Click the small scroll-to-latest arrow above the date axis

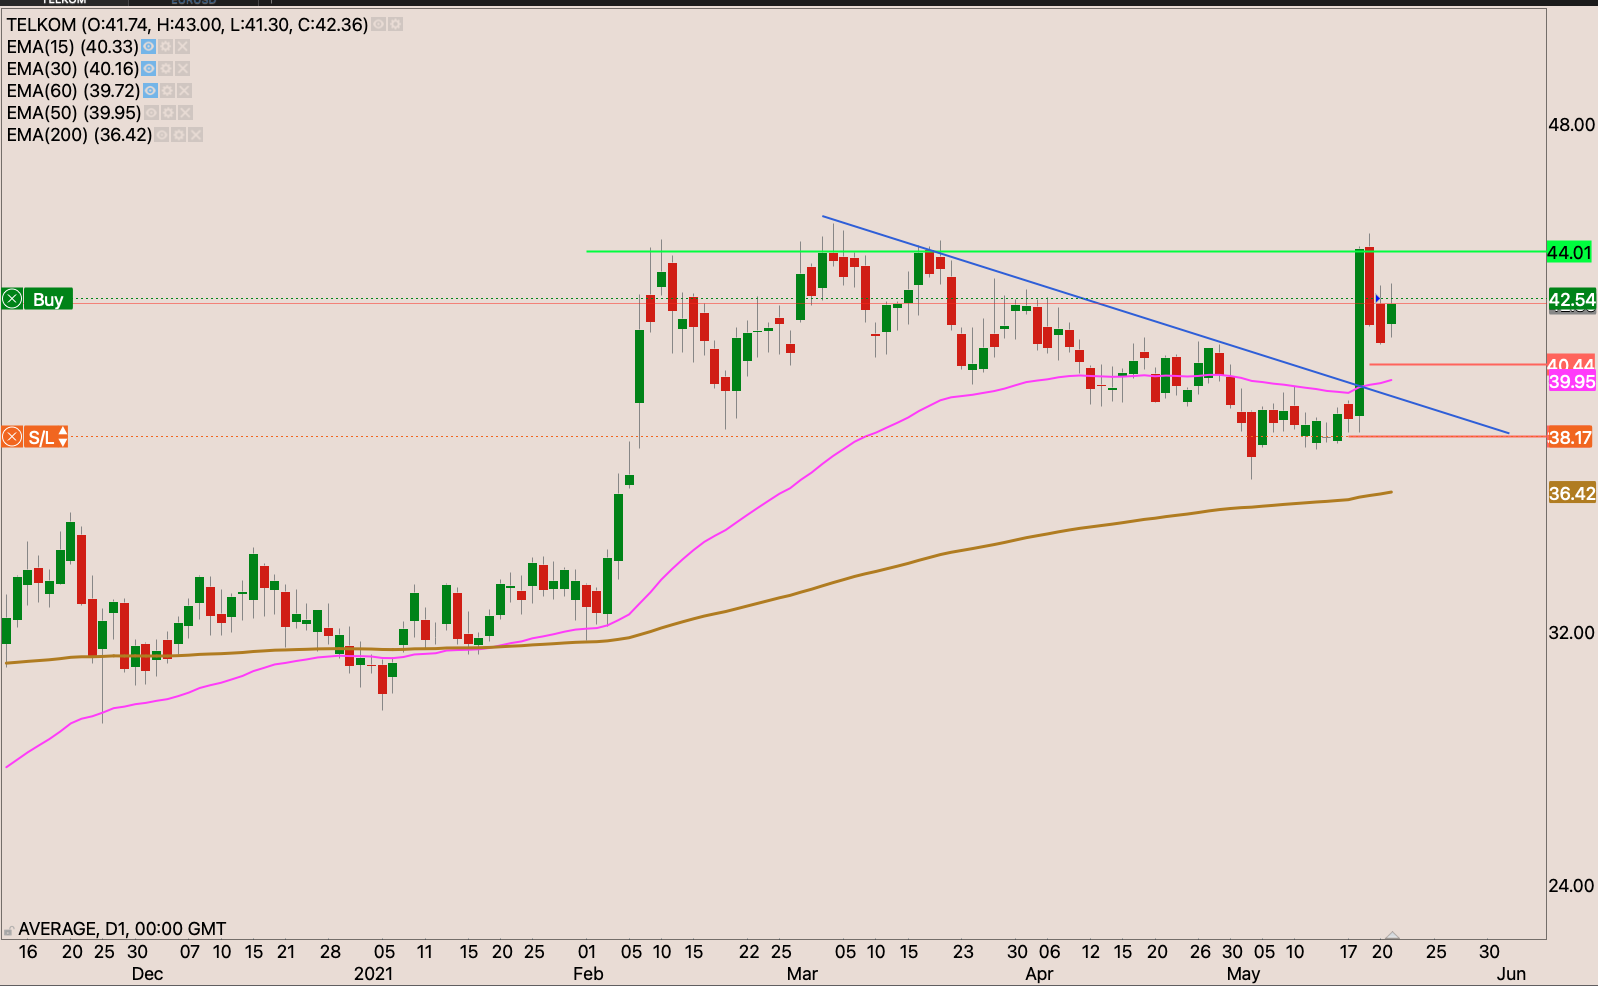coord(1391,935)
